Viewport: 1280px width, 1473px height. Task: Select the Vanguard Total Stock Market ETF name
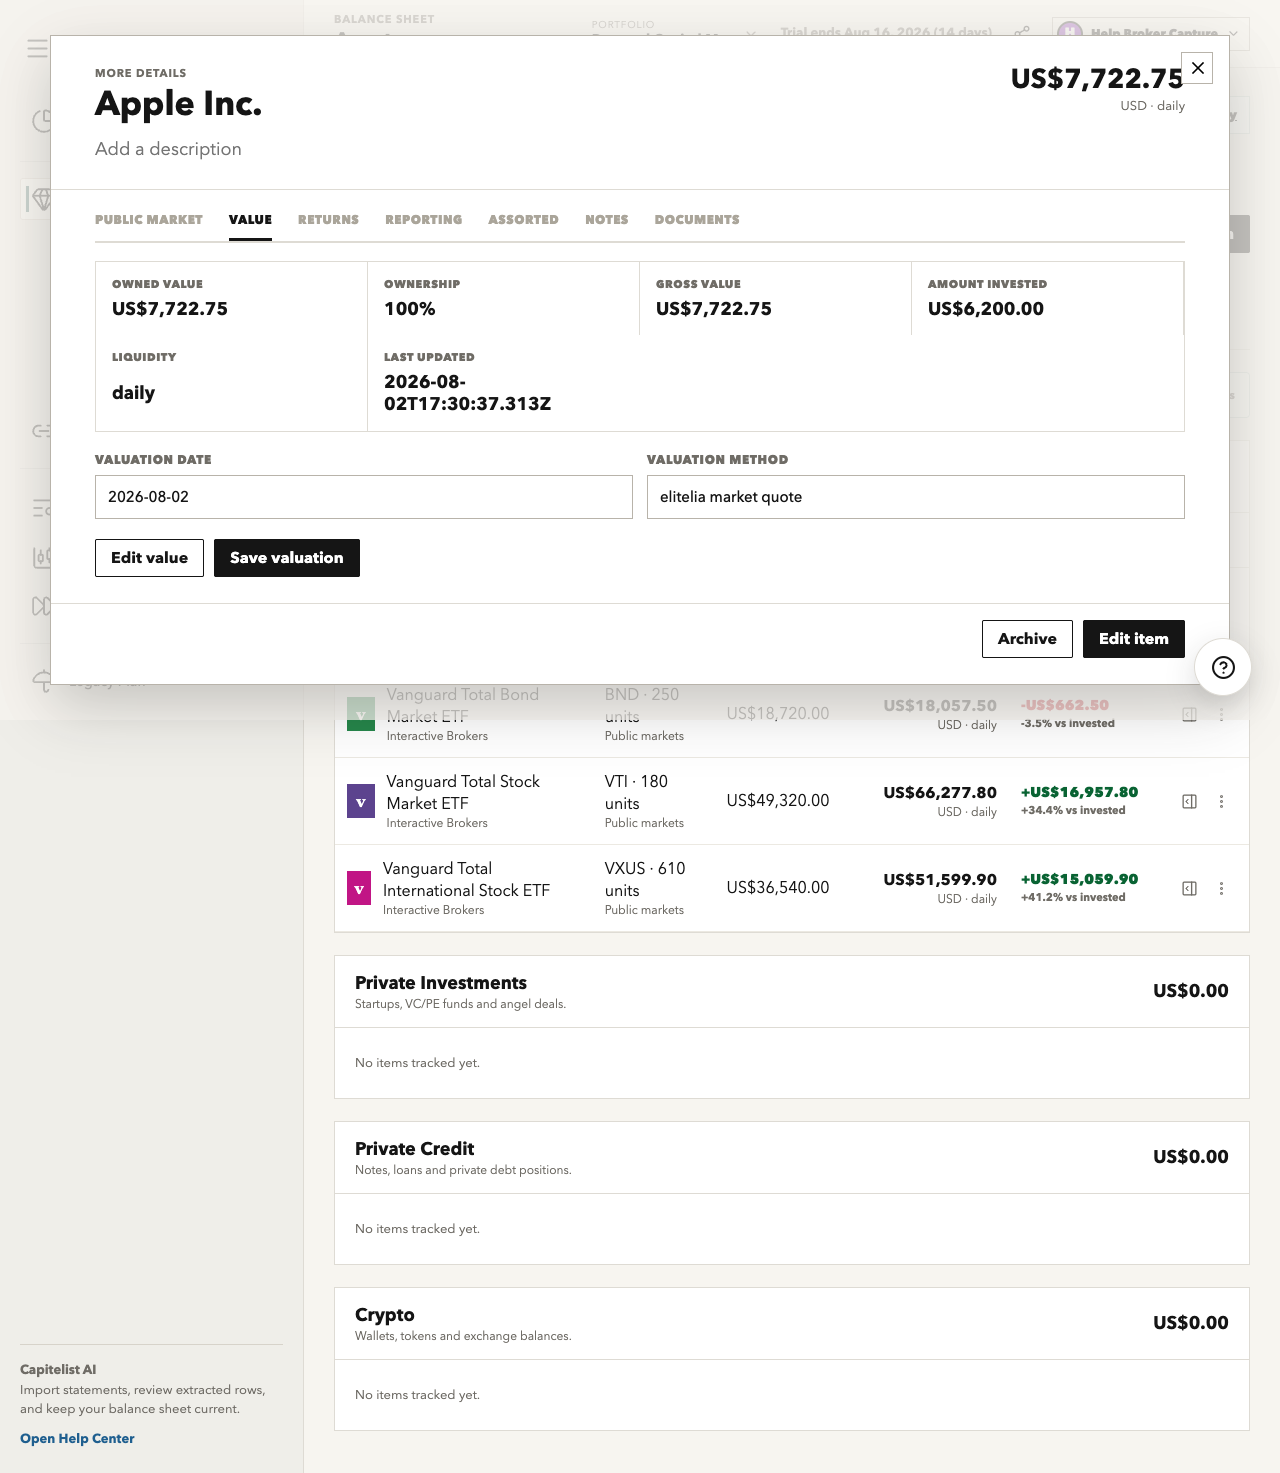463,792
